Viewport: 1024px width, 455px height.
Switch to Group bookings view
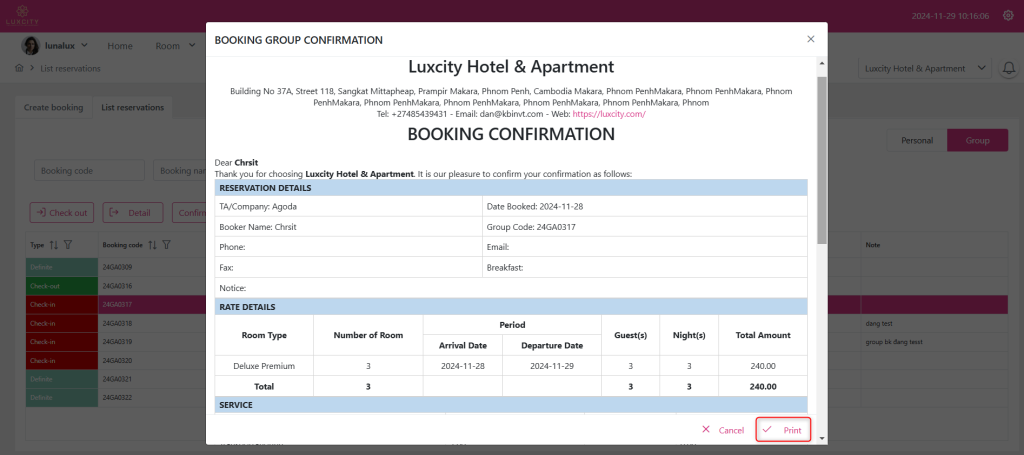point(977,141)
